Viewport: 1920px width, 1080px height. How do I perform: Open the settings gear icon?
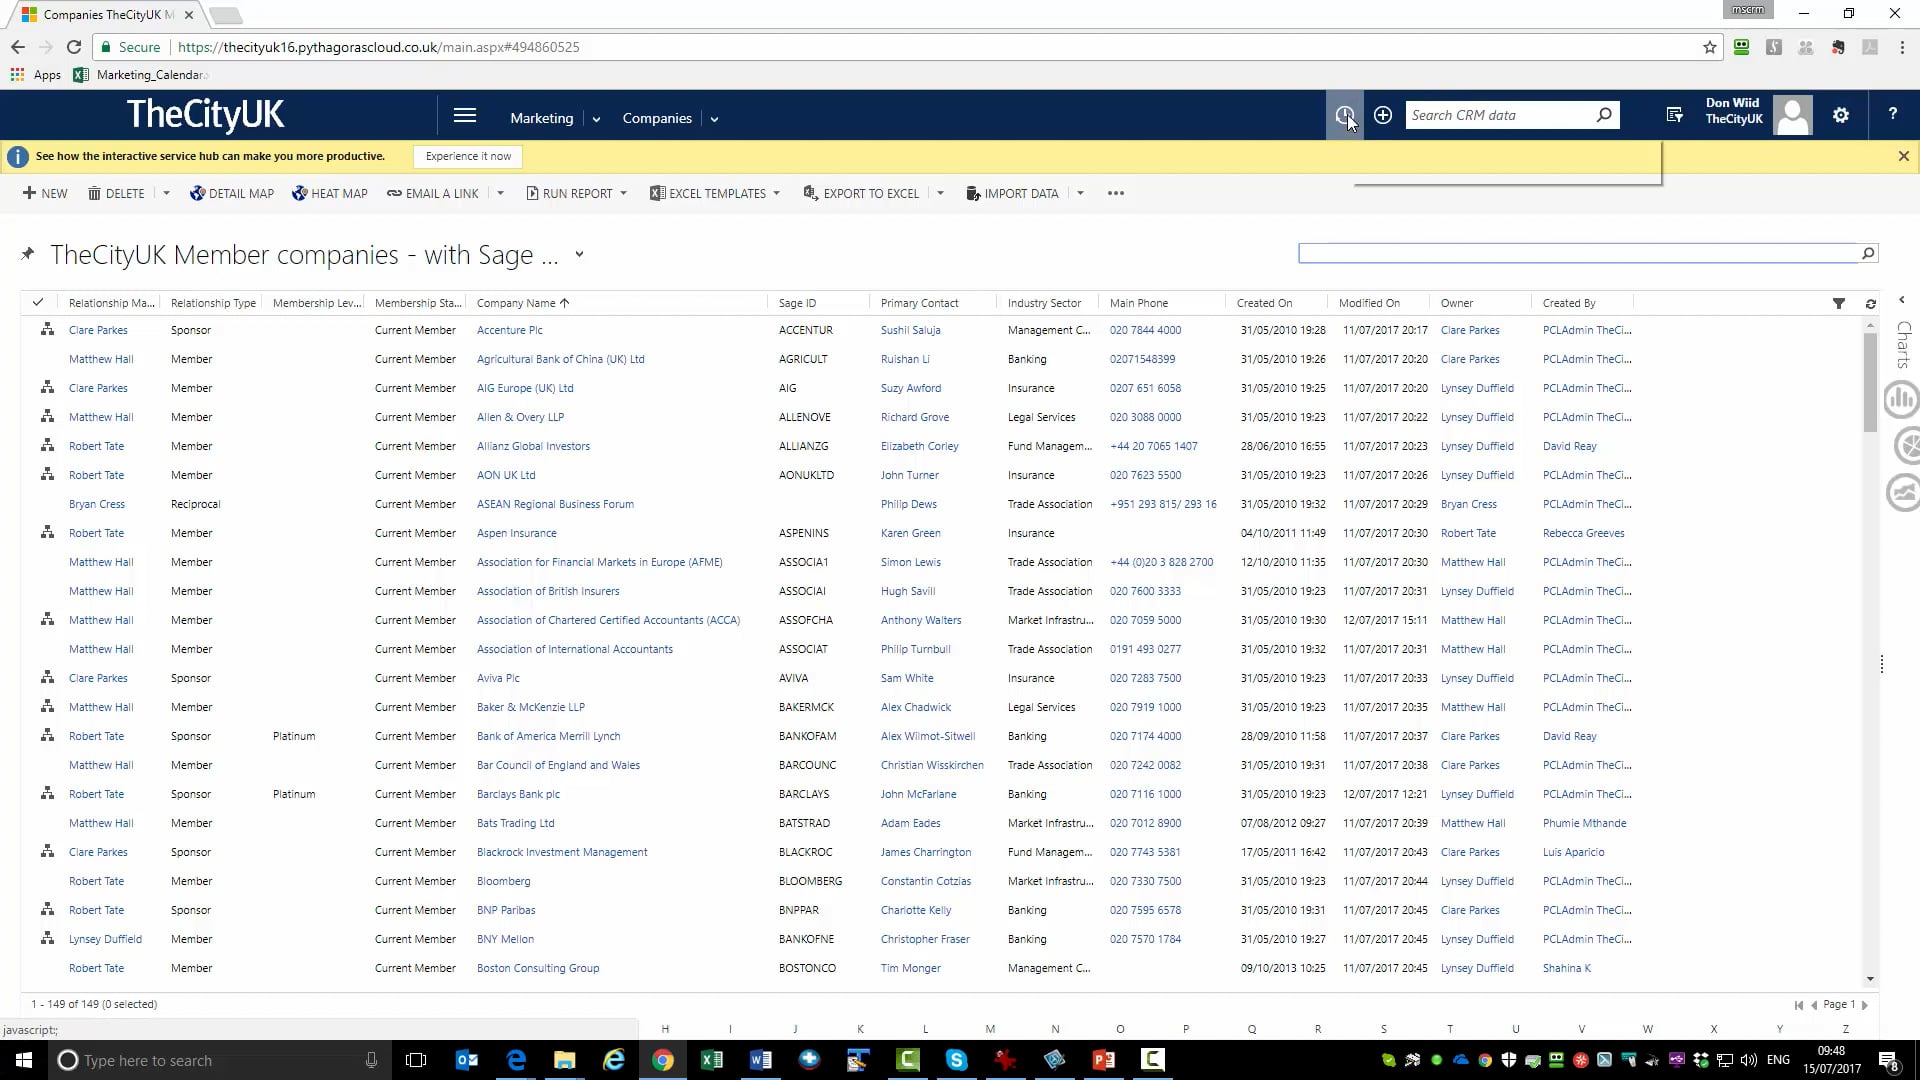[1841, 115]
